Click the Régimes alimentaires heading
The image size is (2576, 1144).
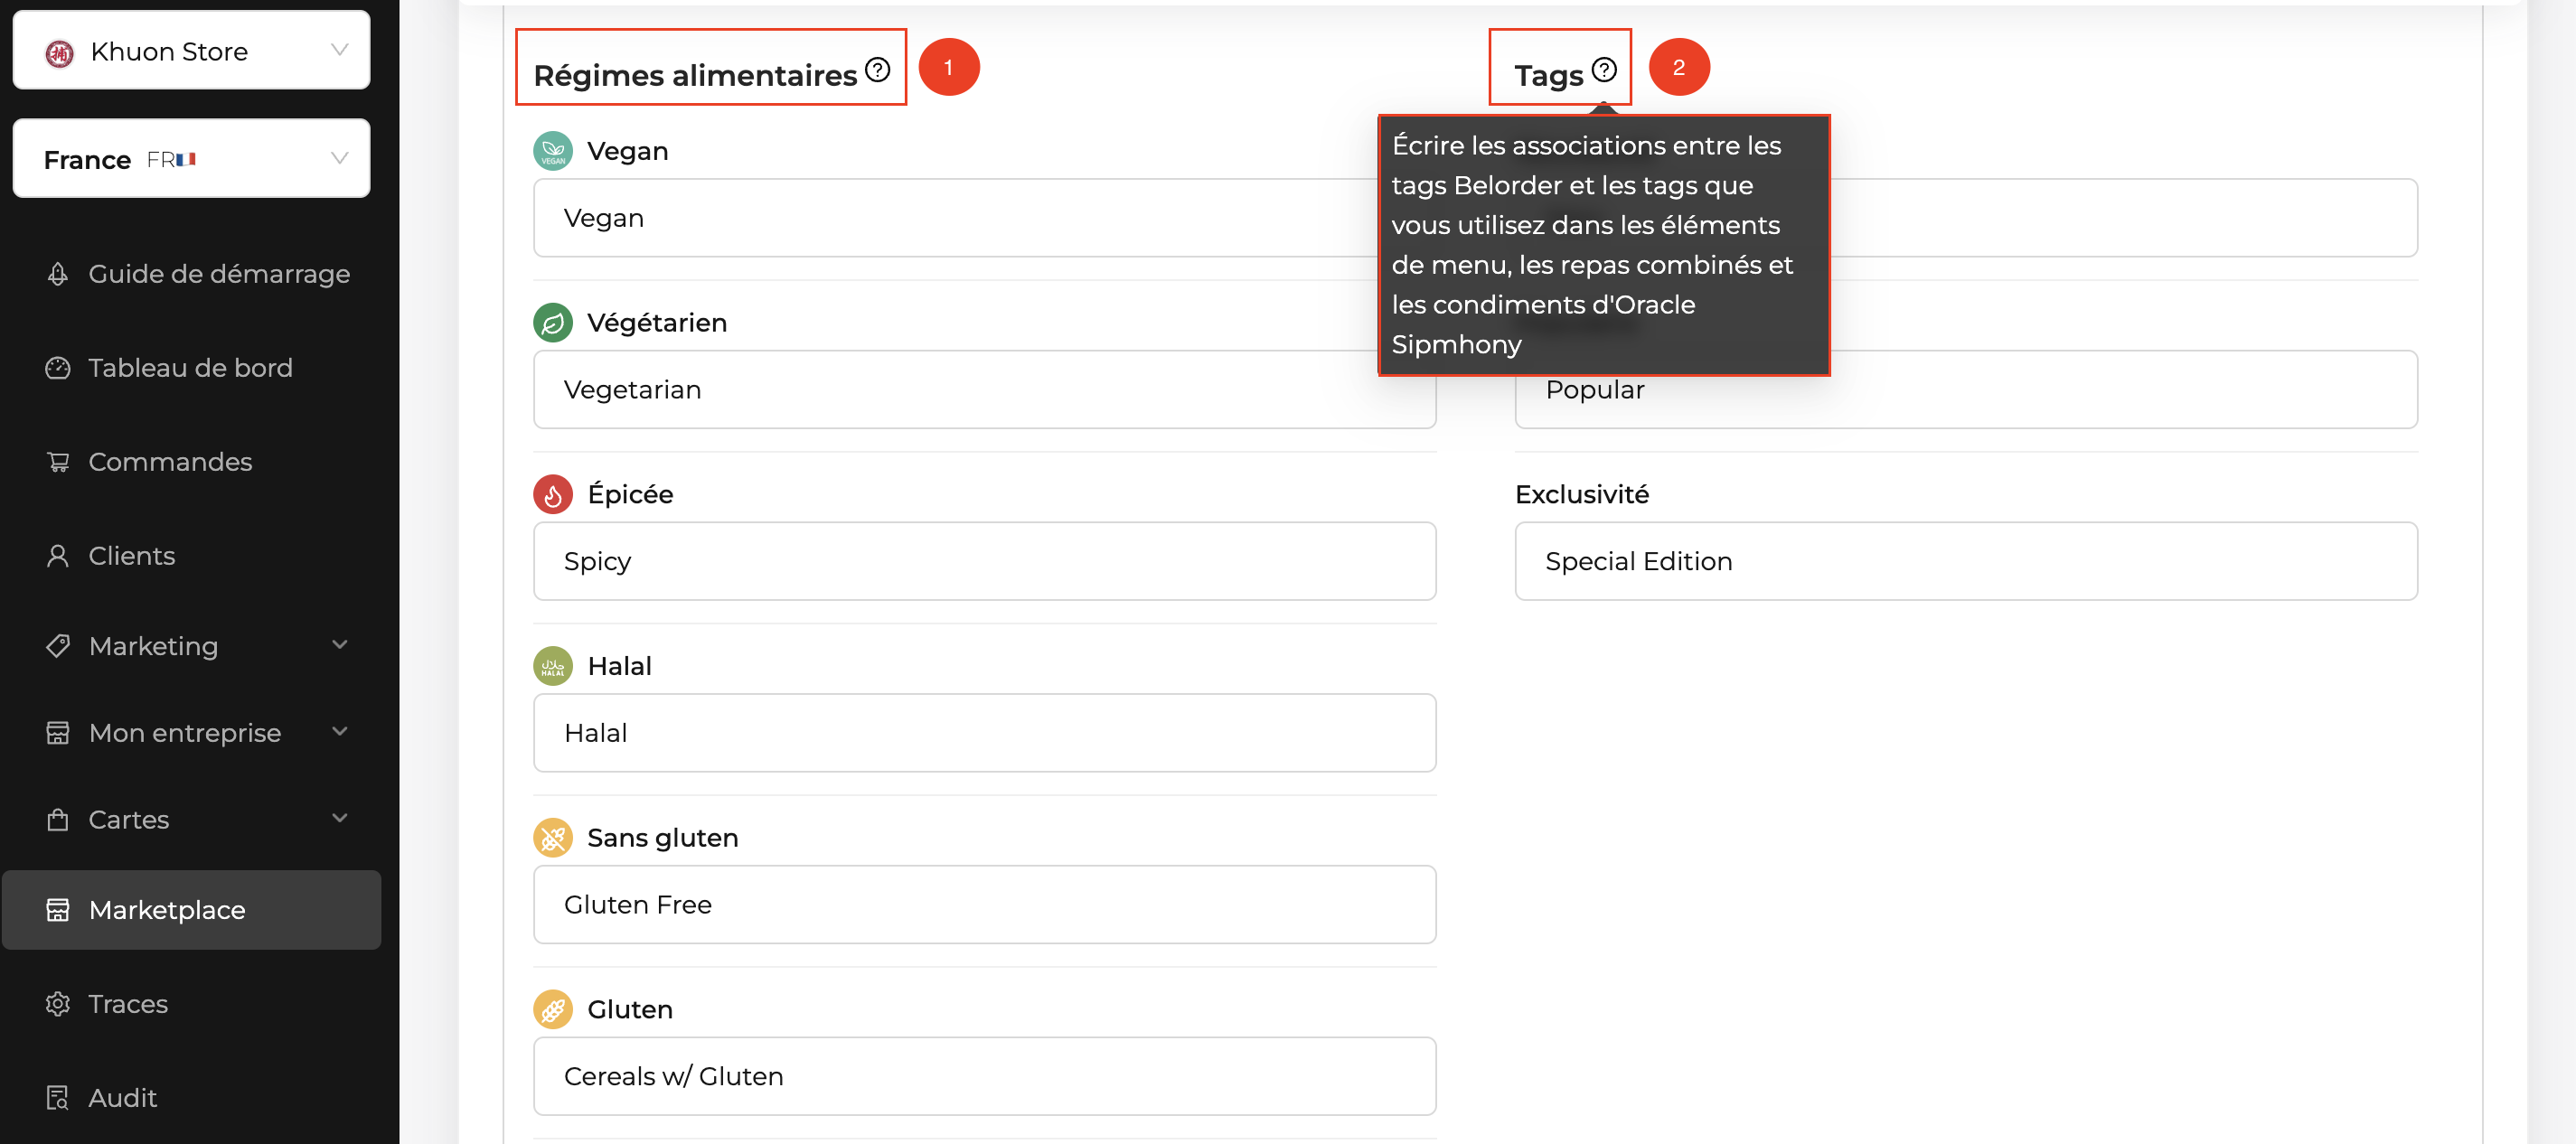coord(695,75)
